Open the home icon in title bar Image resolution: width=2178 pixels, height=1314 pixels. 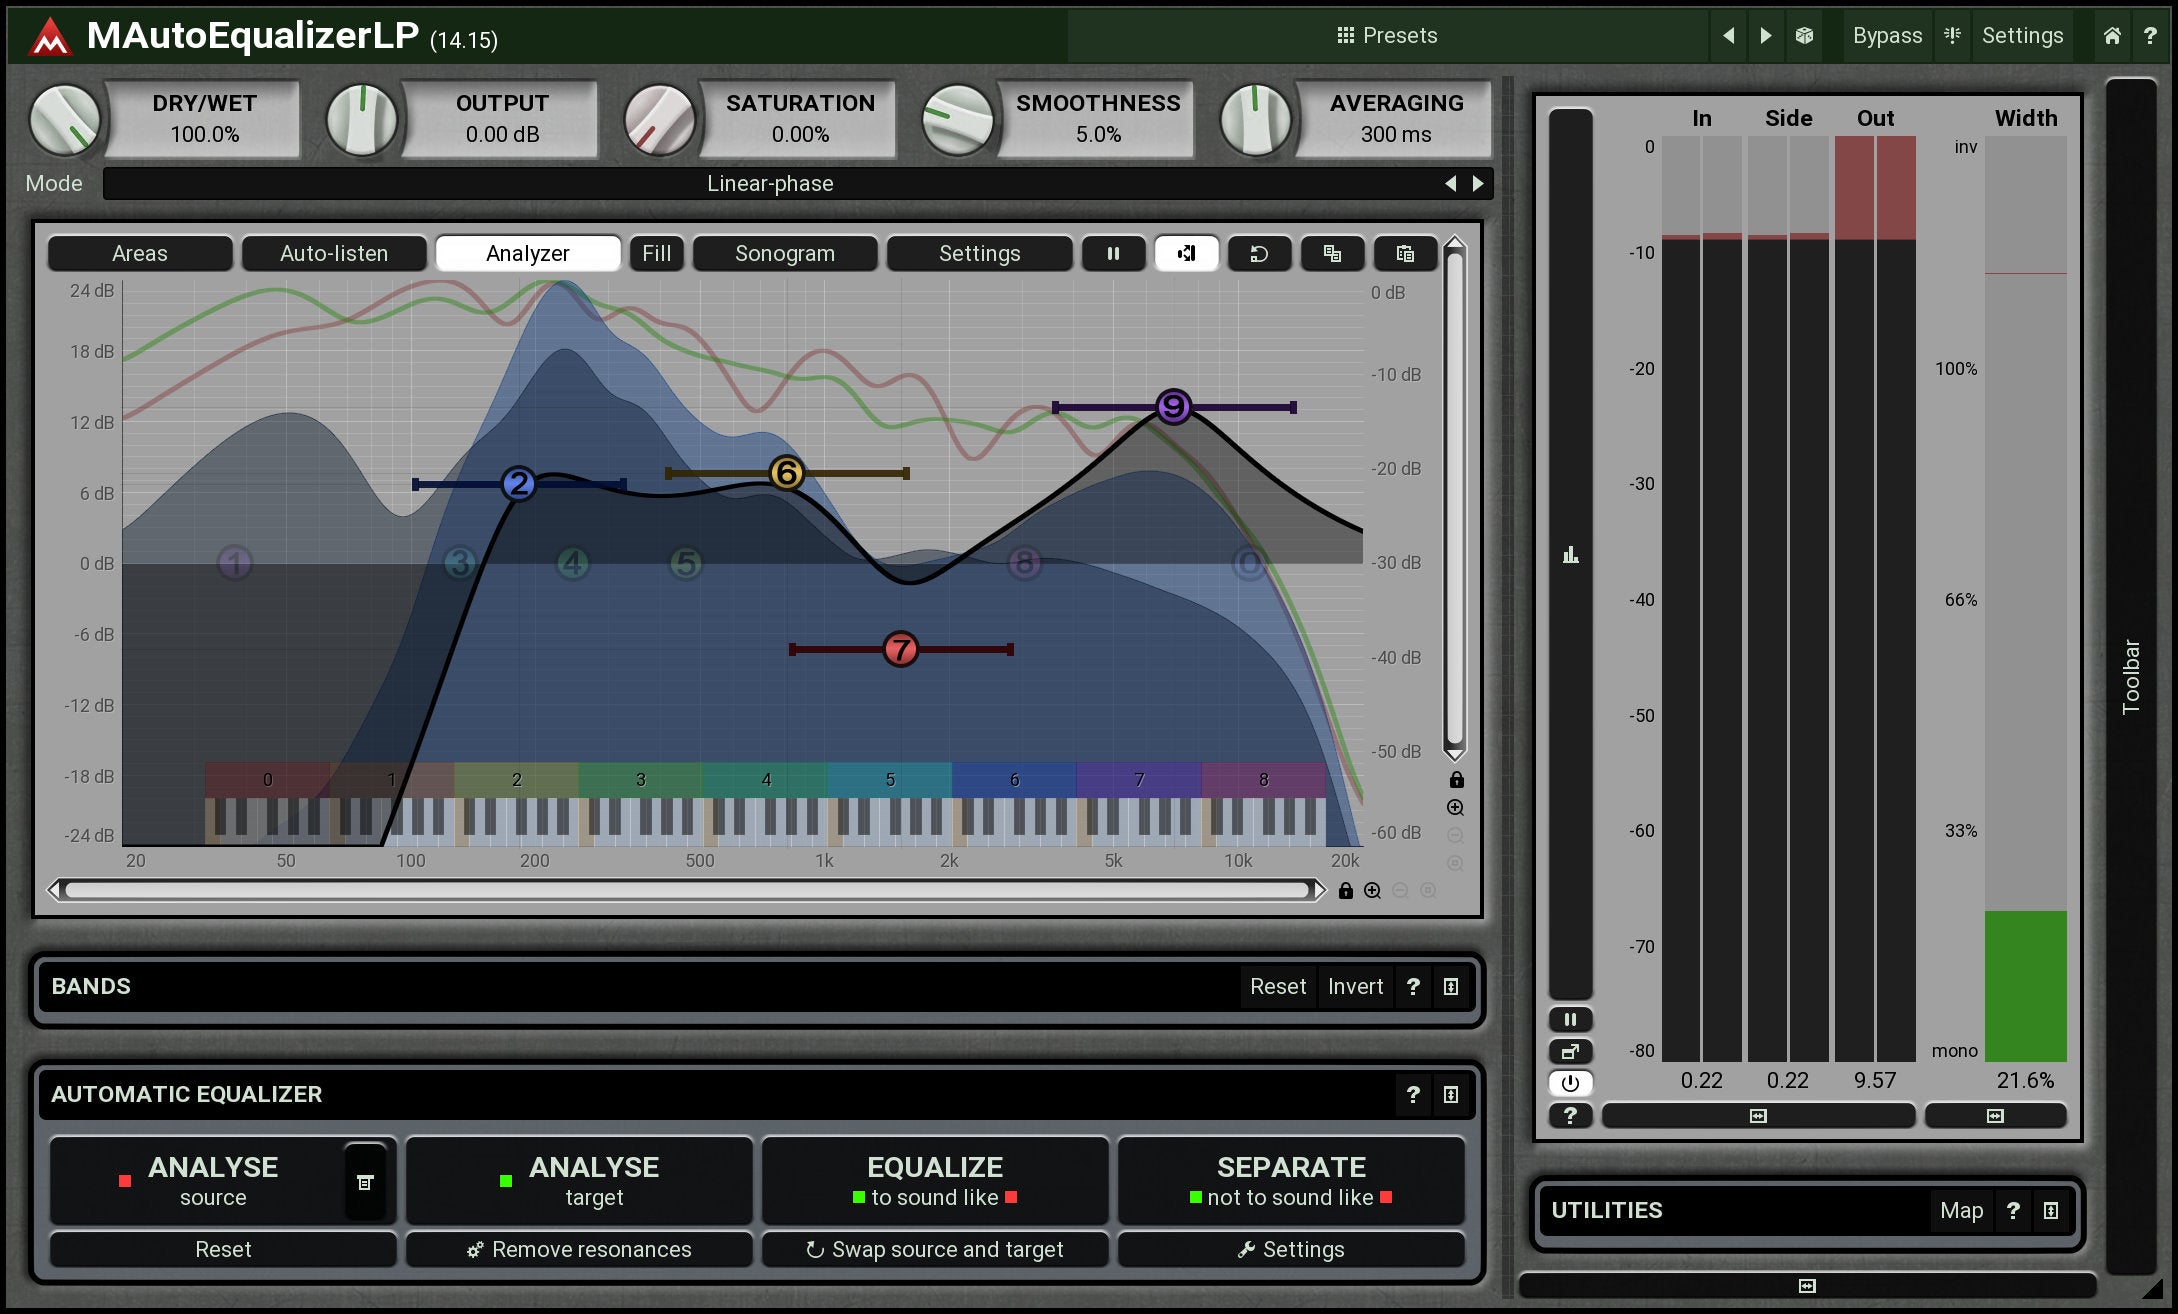click(x=2112, y=36)
